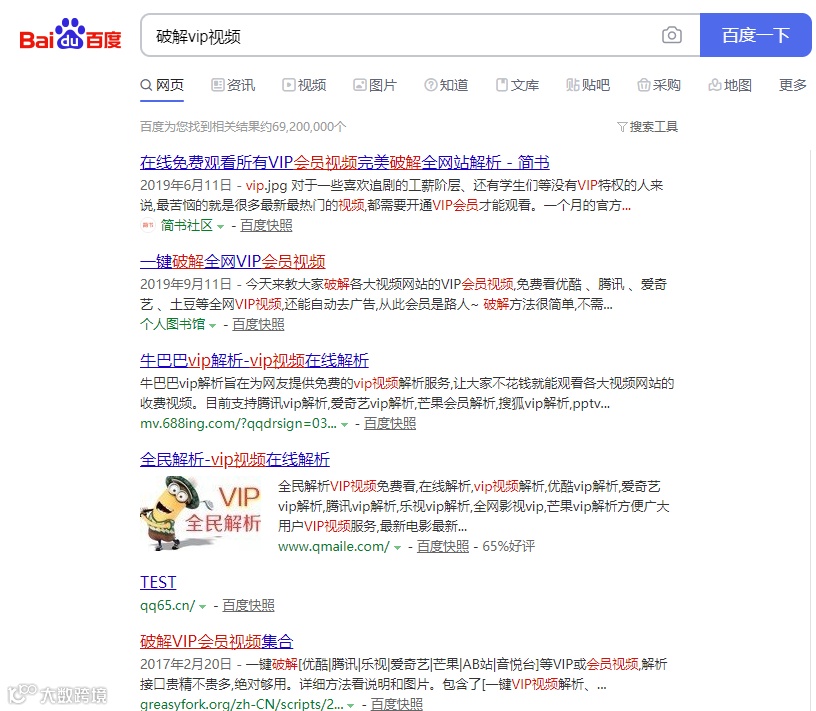
Task: Expand dropdown arrow next to qq65.cn
Action: tap(202, 607)
